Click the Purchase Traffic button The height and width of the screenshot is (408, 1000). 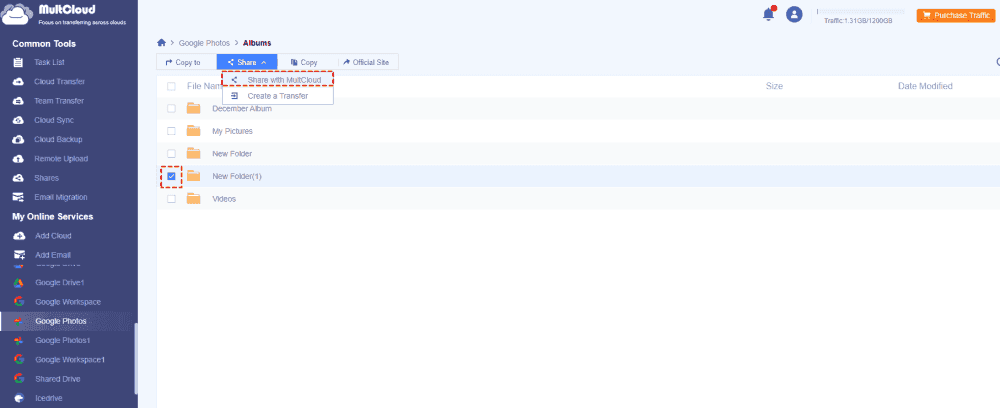[957, 15]
